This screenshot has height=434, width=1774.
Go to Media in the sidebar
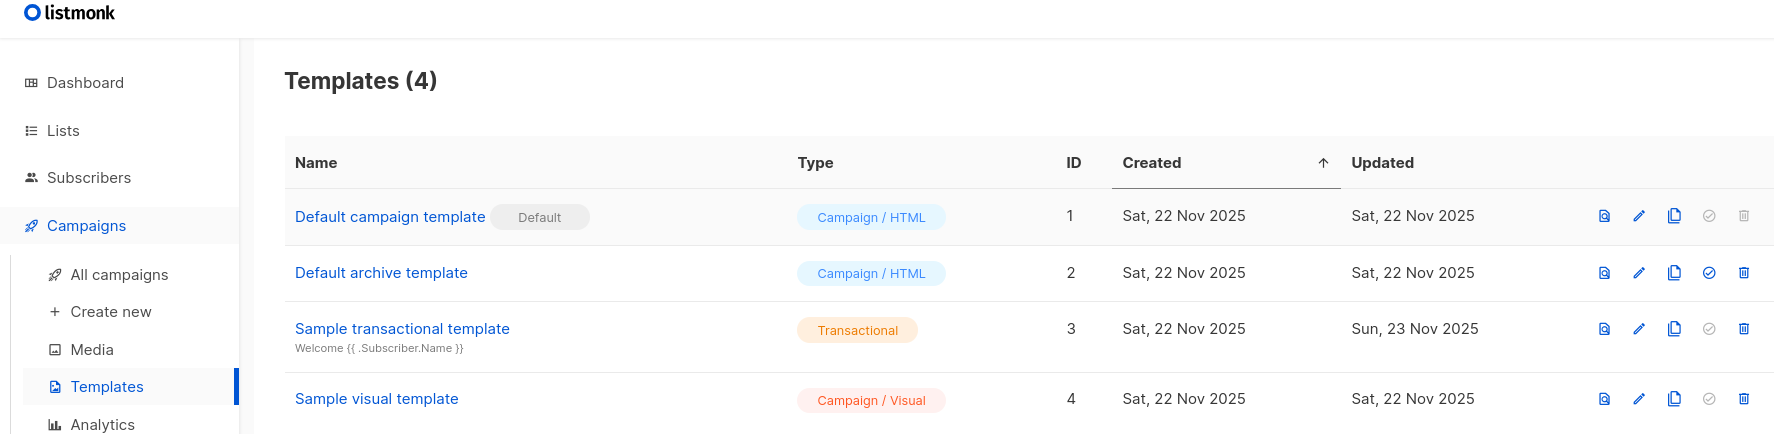[92, 350]
